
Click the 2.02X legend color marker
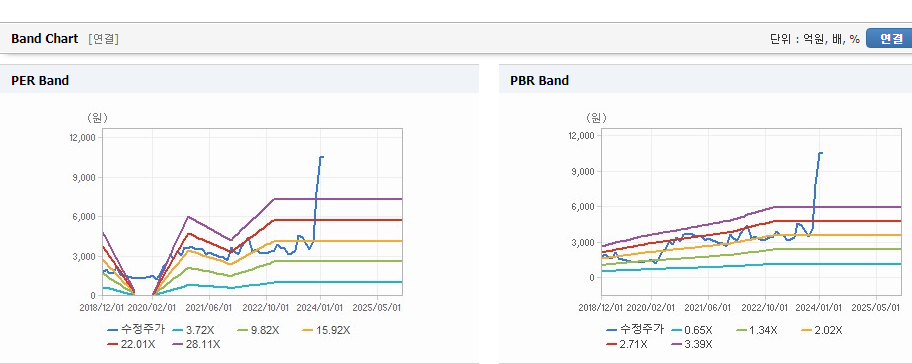pyautogui.click(x=806, y=330)
